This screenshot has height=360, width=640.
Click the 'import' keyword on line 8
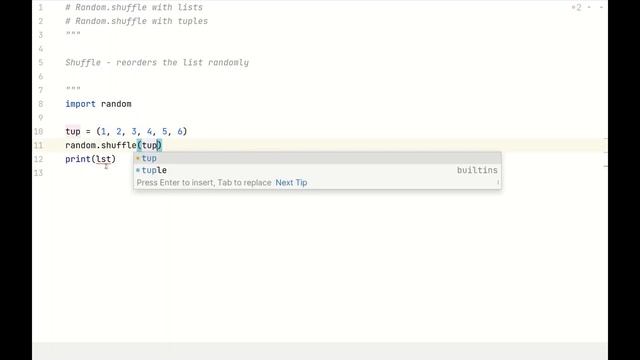pos(80,104)
